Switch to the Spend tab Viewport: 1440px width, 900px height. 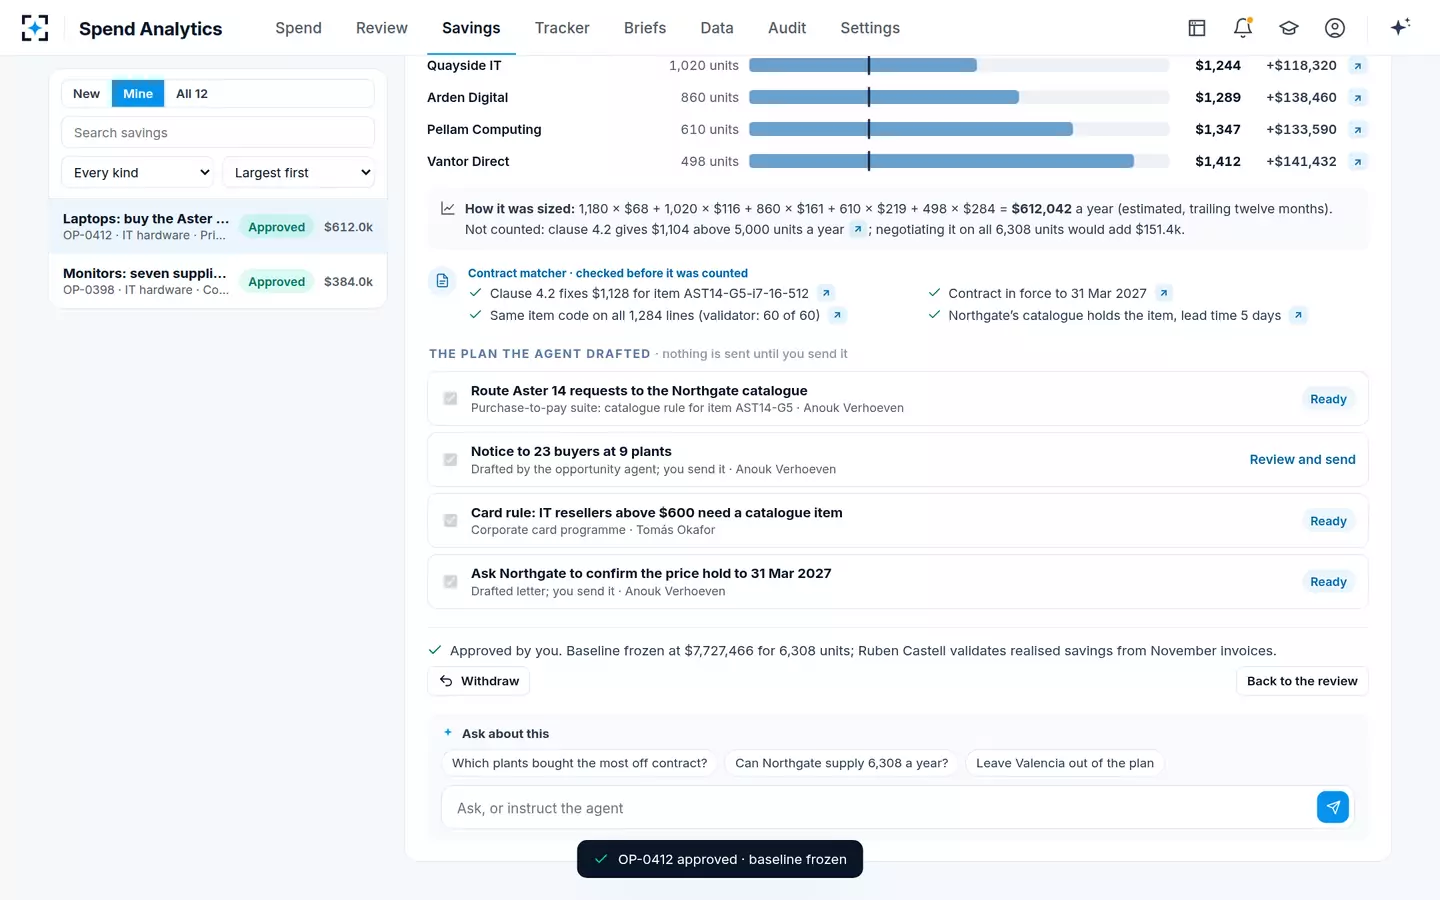[x=298, y=28]
